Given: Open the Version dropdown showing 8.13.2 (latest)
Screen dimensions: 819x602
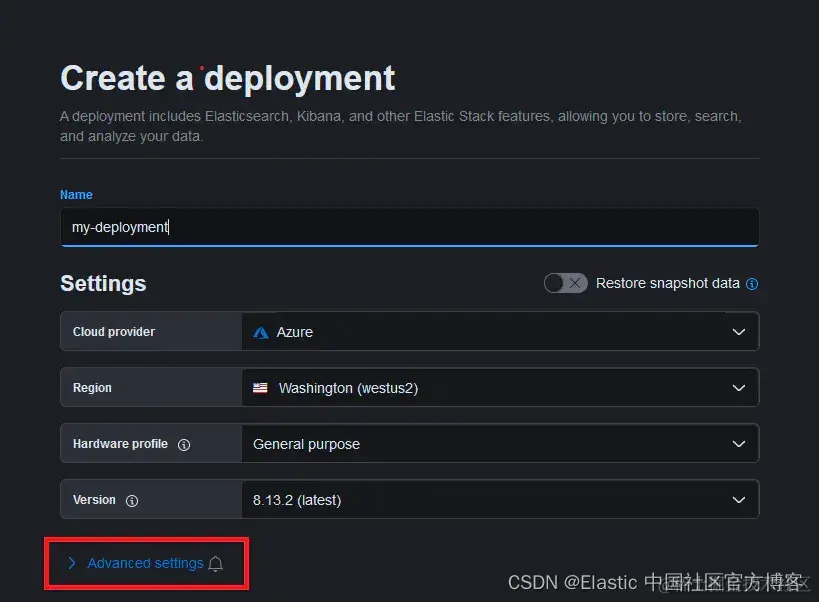Looking at the screenshot, I should click(500, 499).
